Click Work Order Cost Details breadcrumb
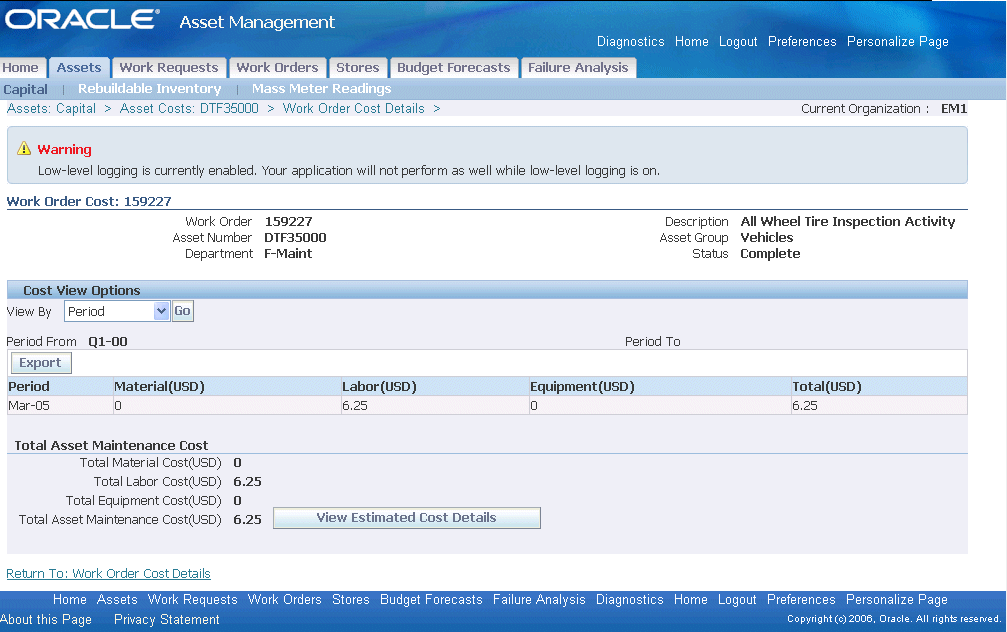 354,109
